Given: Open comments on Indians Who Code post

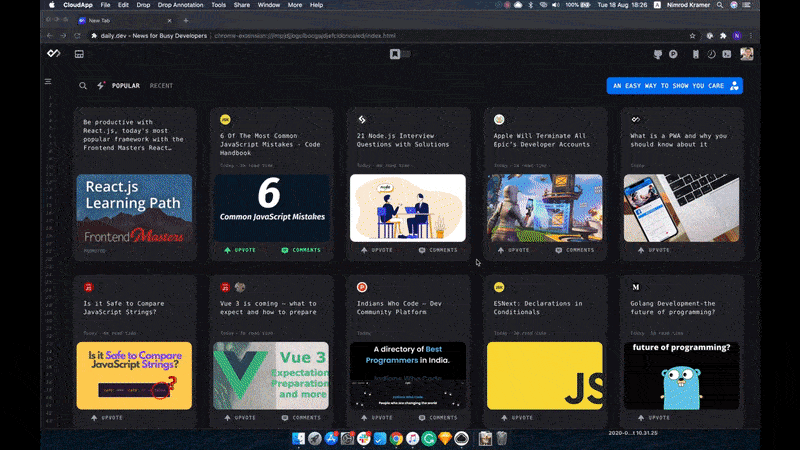Looking at the screenshot, I should coord(438,417).
